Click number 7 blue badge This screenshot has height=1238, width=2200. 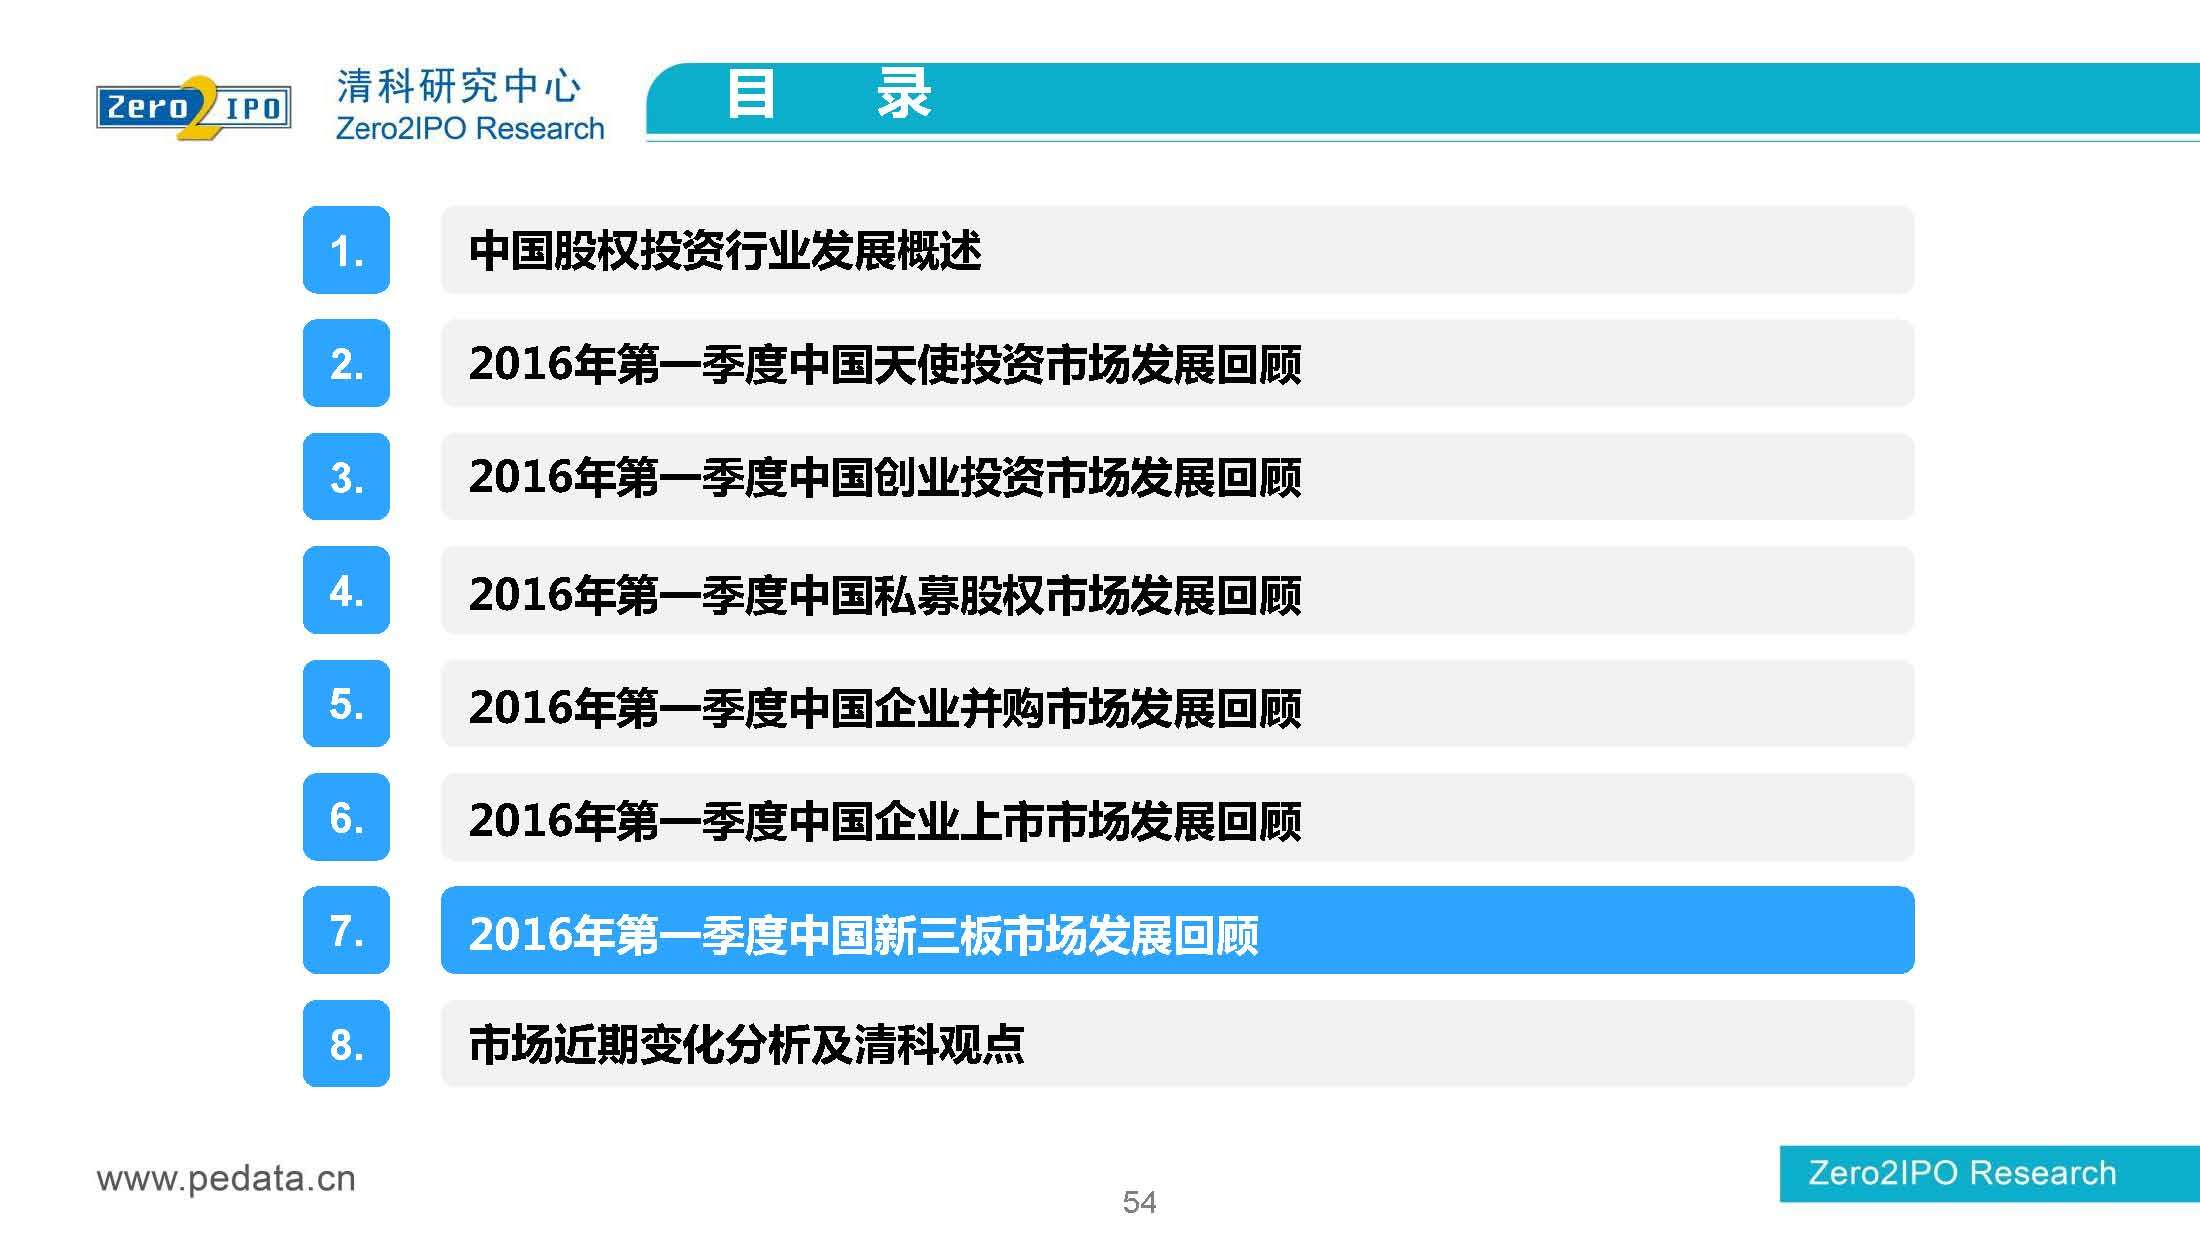[x=346, y=930]
